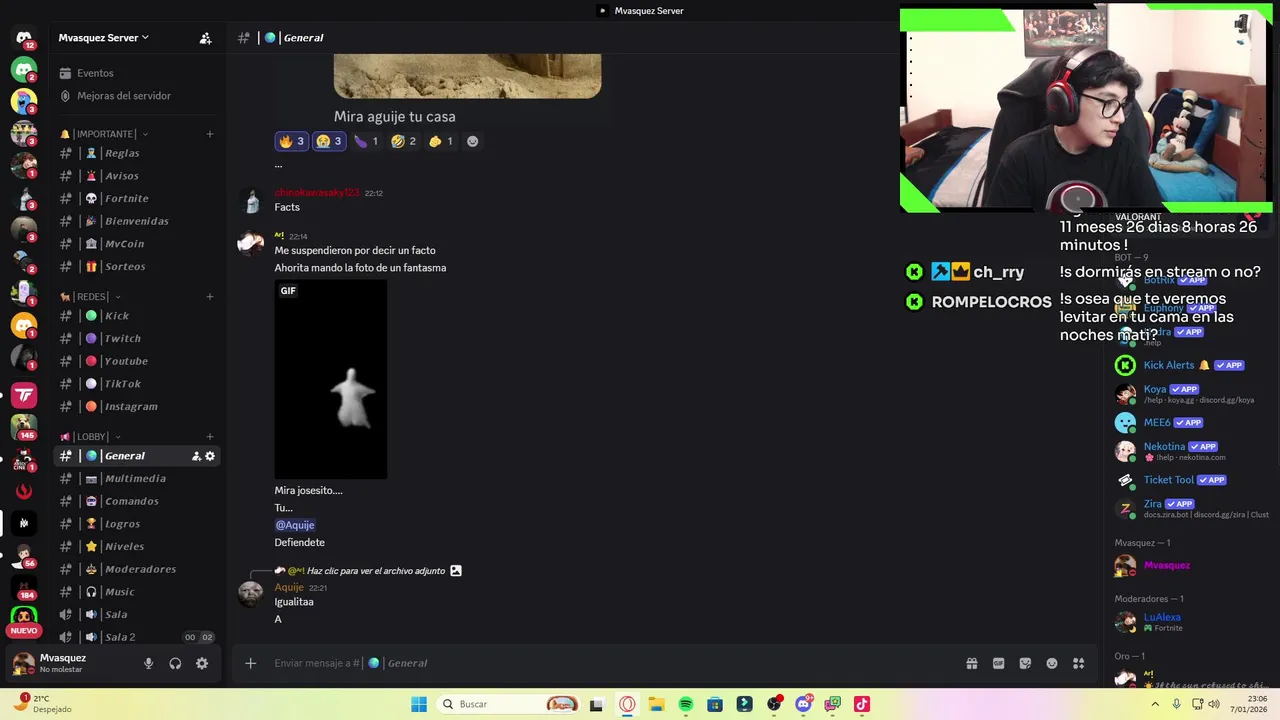Open Spotify from taskbar
The width and height of the screenshot is (1280, 720).
[686, 704]
